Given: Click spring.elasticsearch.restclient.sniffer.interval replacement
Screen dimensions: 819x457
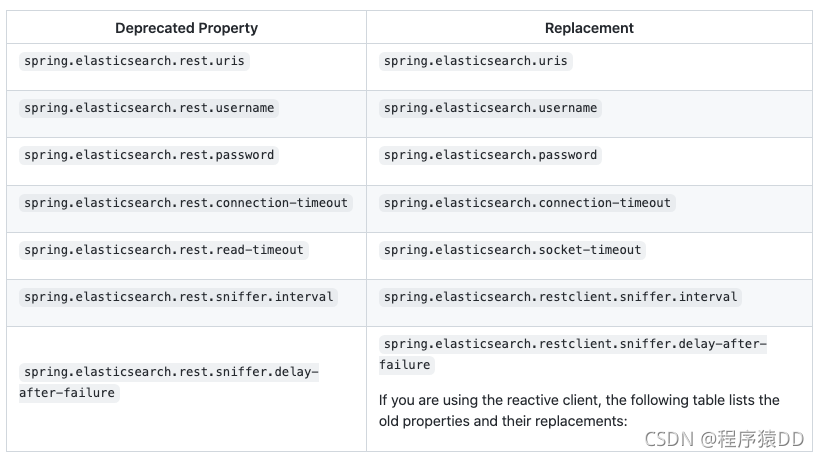Looking at the screenshot, I should (560, 297).
